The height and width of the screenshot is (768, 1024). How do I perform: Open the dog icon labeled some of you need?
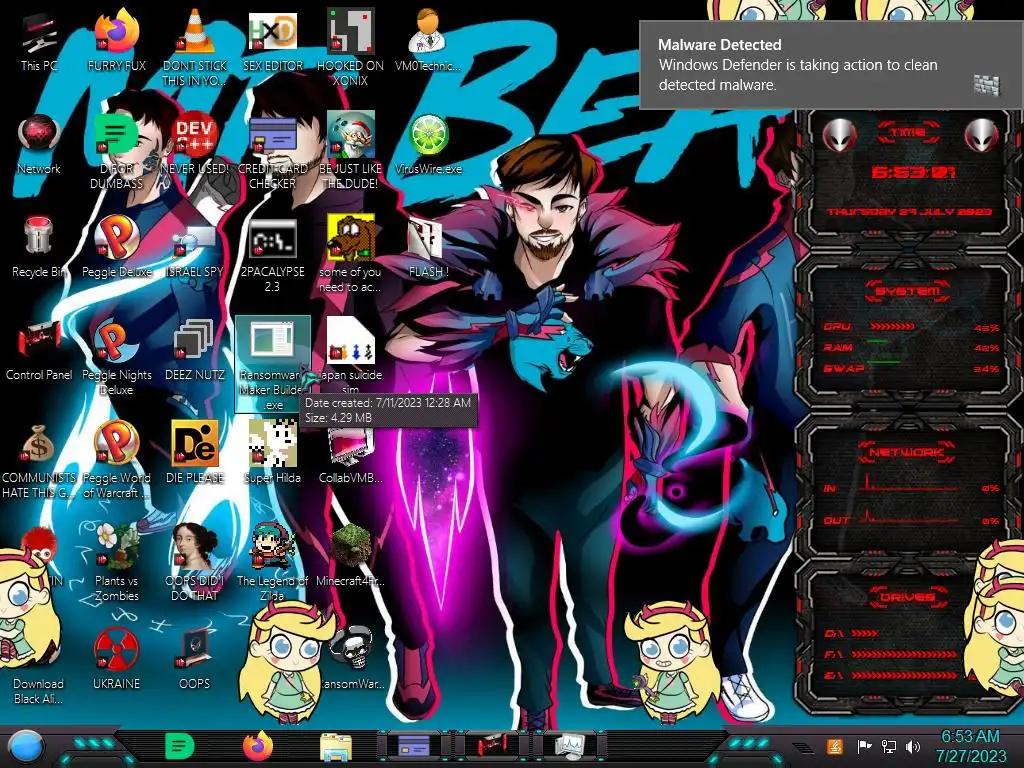click(350, 253)
